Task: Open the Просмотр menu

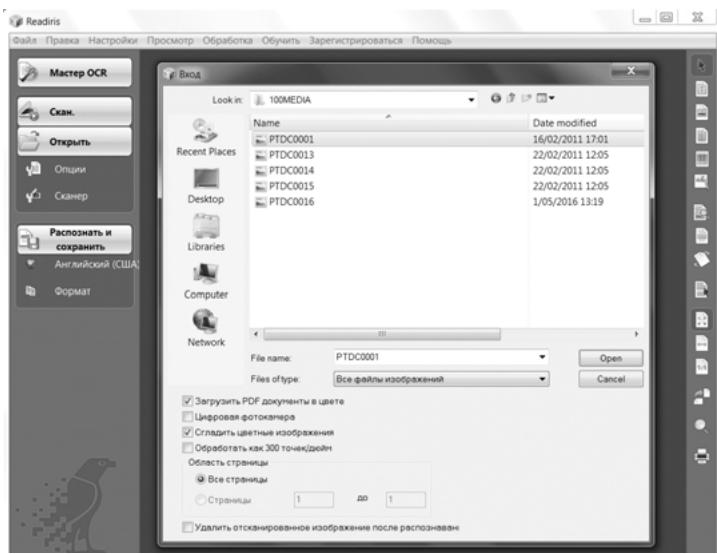Action: [x=170, y=41]
